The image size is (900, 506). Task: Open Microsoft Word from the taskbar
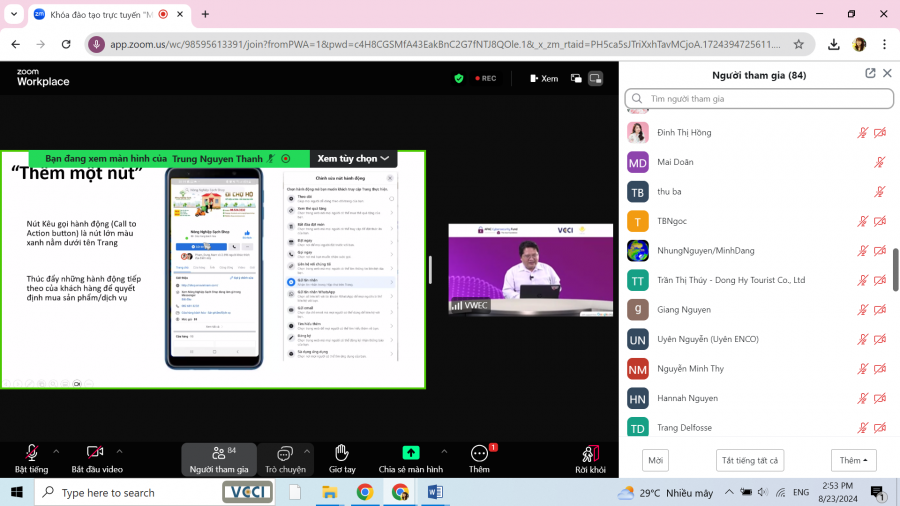(435, 492)
